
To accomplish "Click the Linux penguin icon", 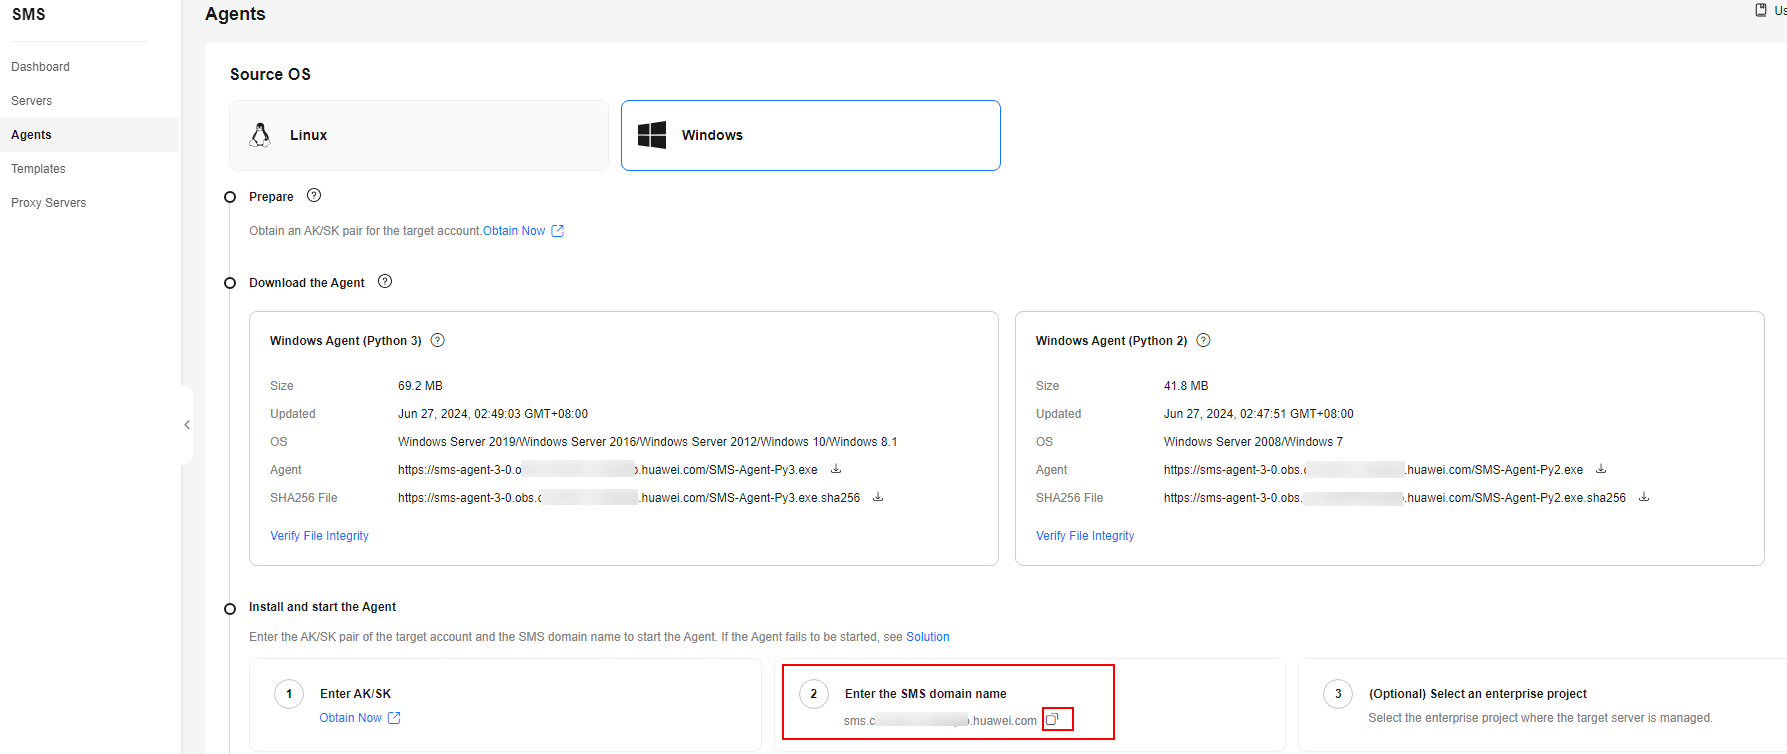I will point(260,135).
